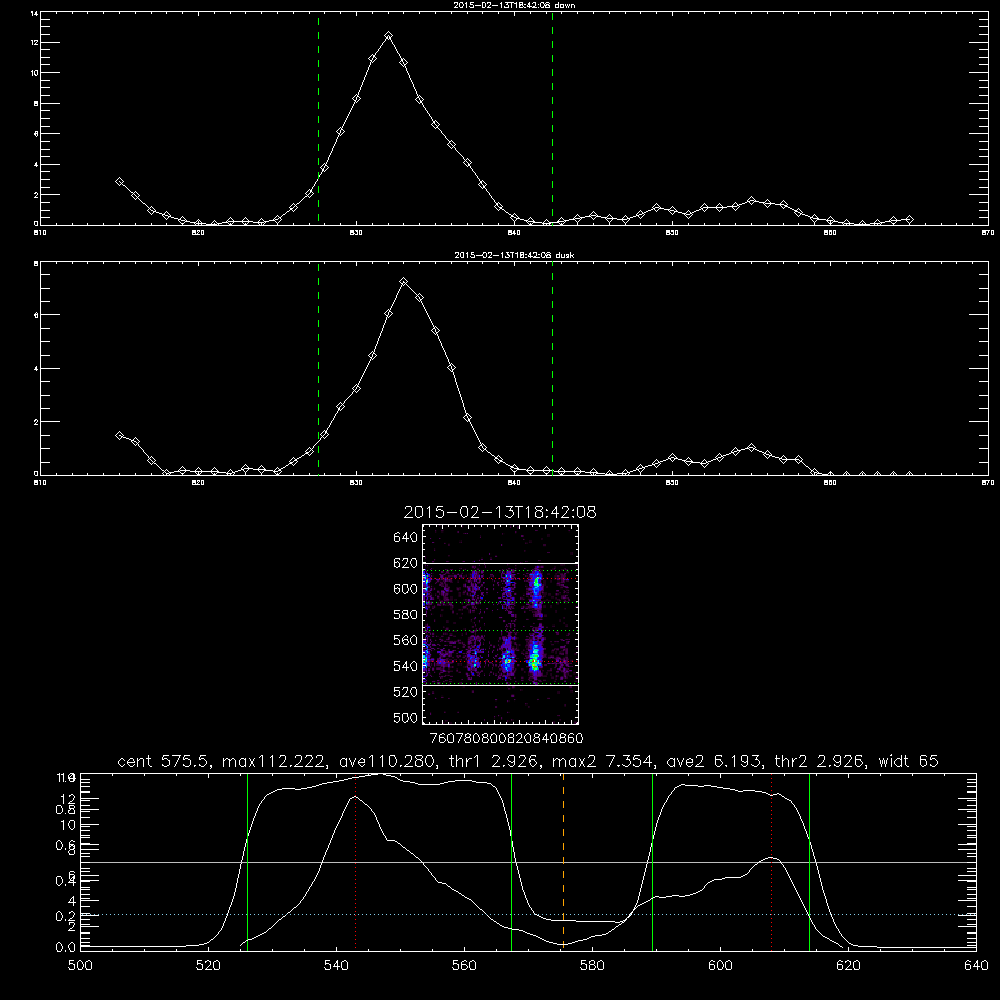Click the x-axis label 620 of the bottom plot

[x=848, y=966]
